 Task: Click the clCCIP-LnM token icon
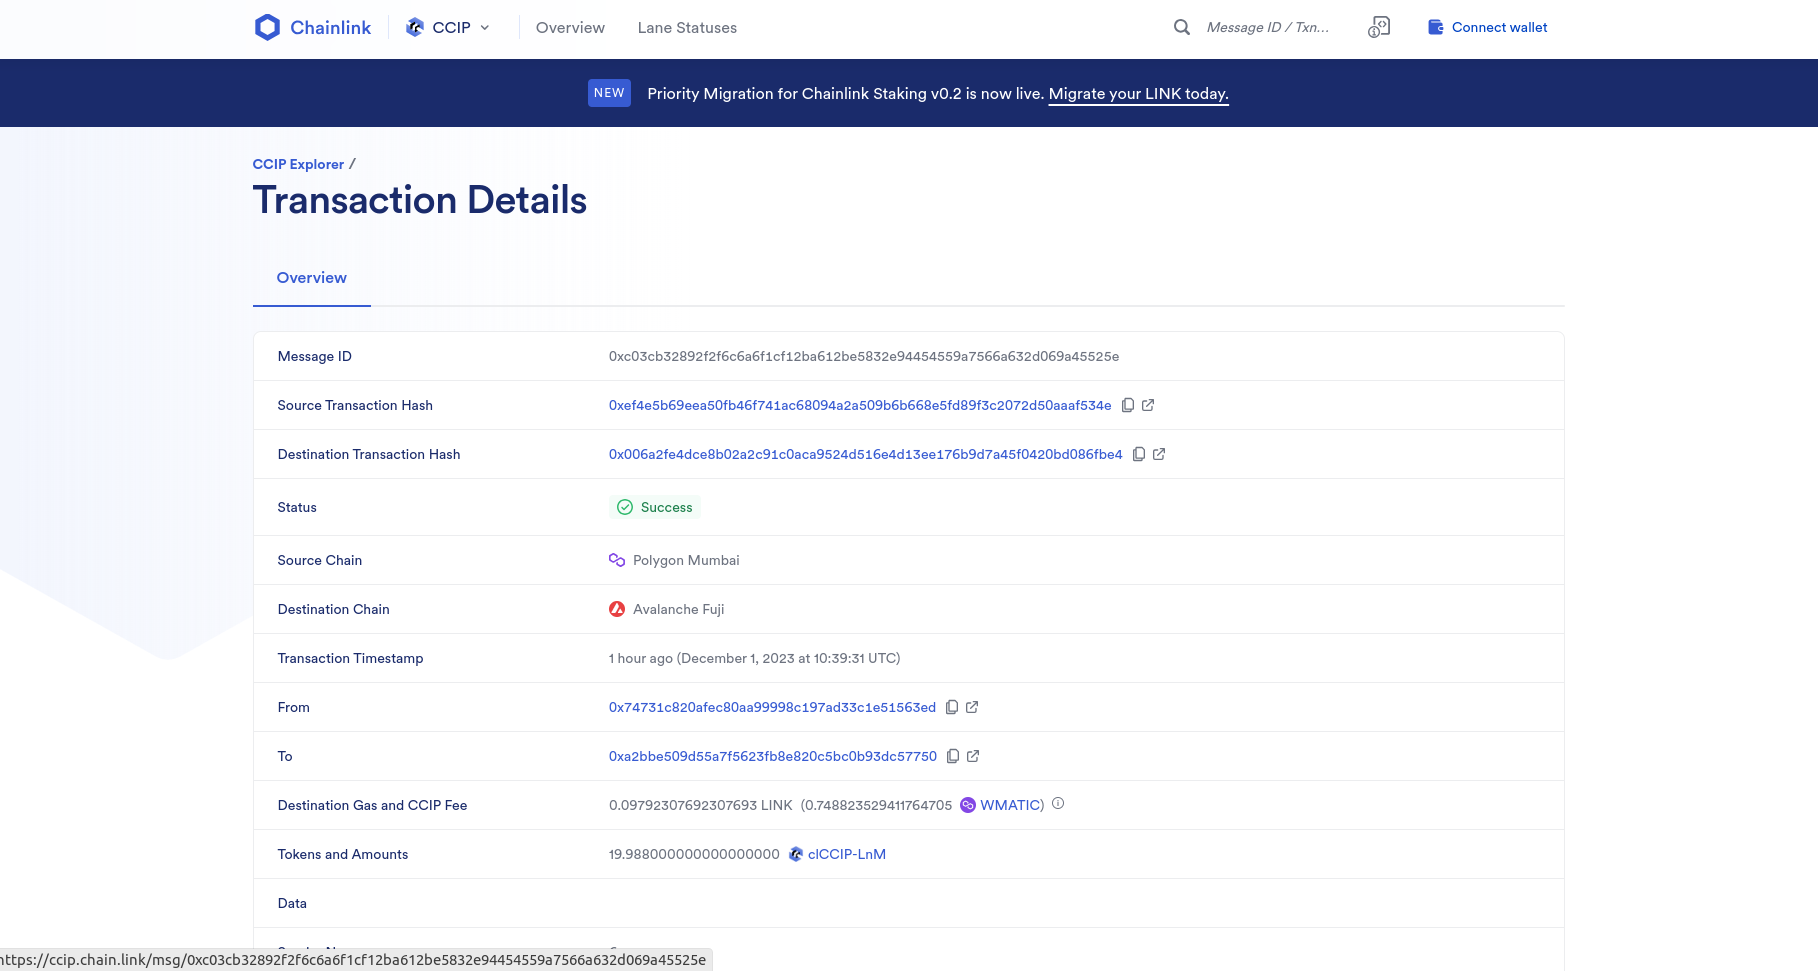(796, 854)
